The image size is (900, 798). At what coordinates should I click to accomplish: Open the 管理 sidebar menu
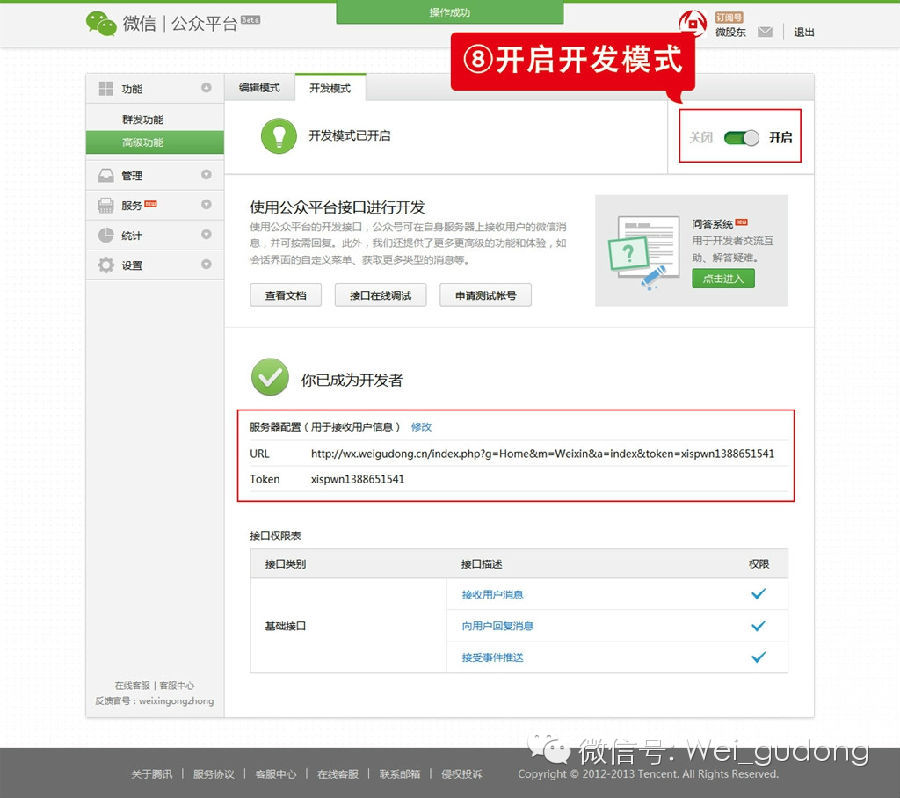(154, 175)
